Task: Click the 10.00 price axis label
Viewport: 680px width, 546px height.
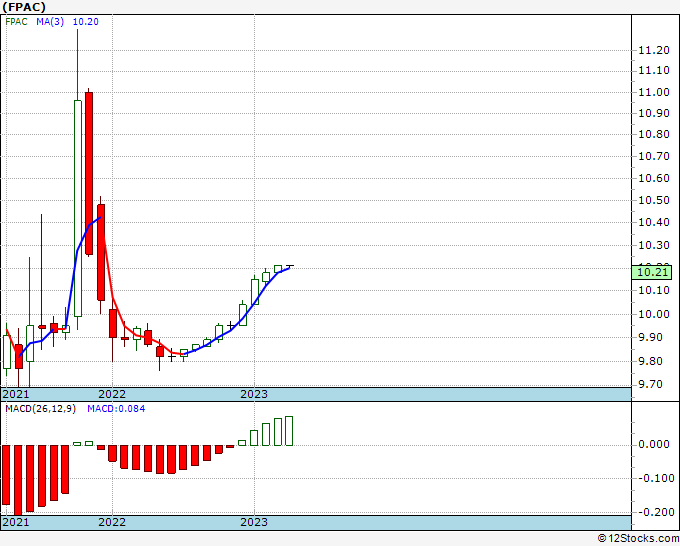Action: coord(654,314)
